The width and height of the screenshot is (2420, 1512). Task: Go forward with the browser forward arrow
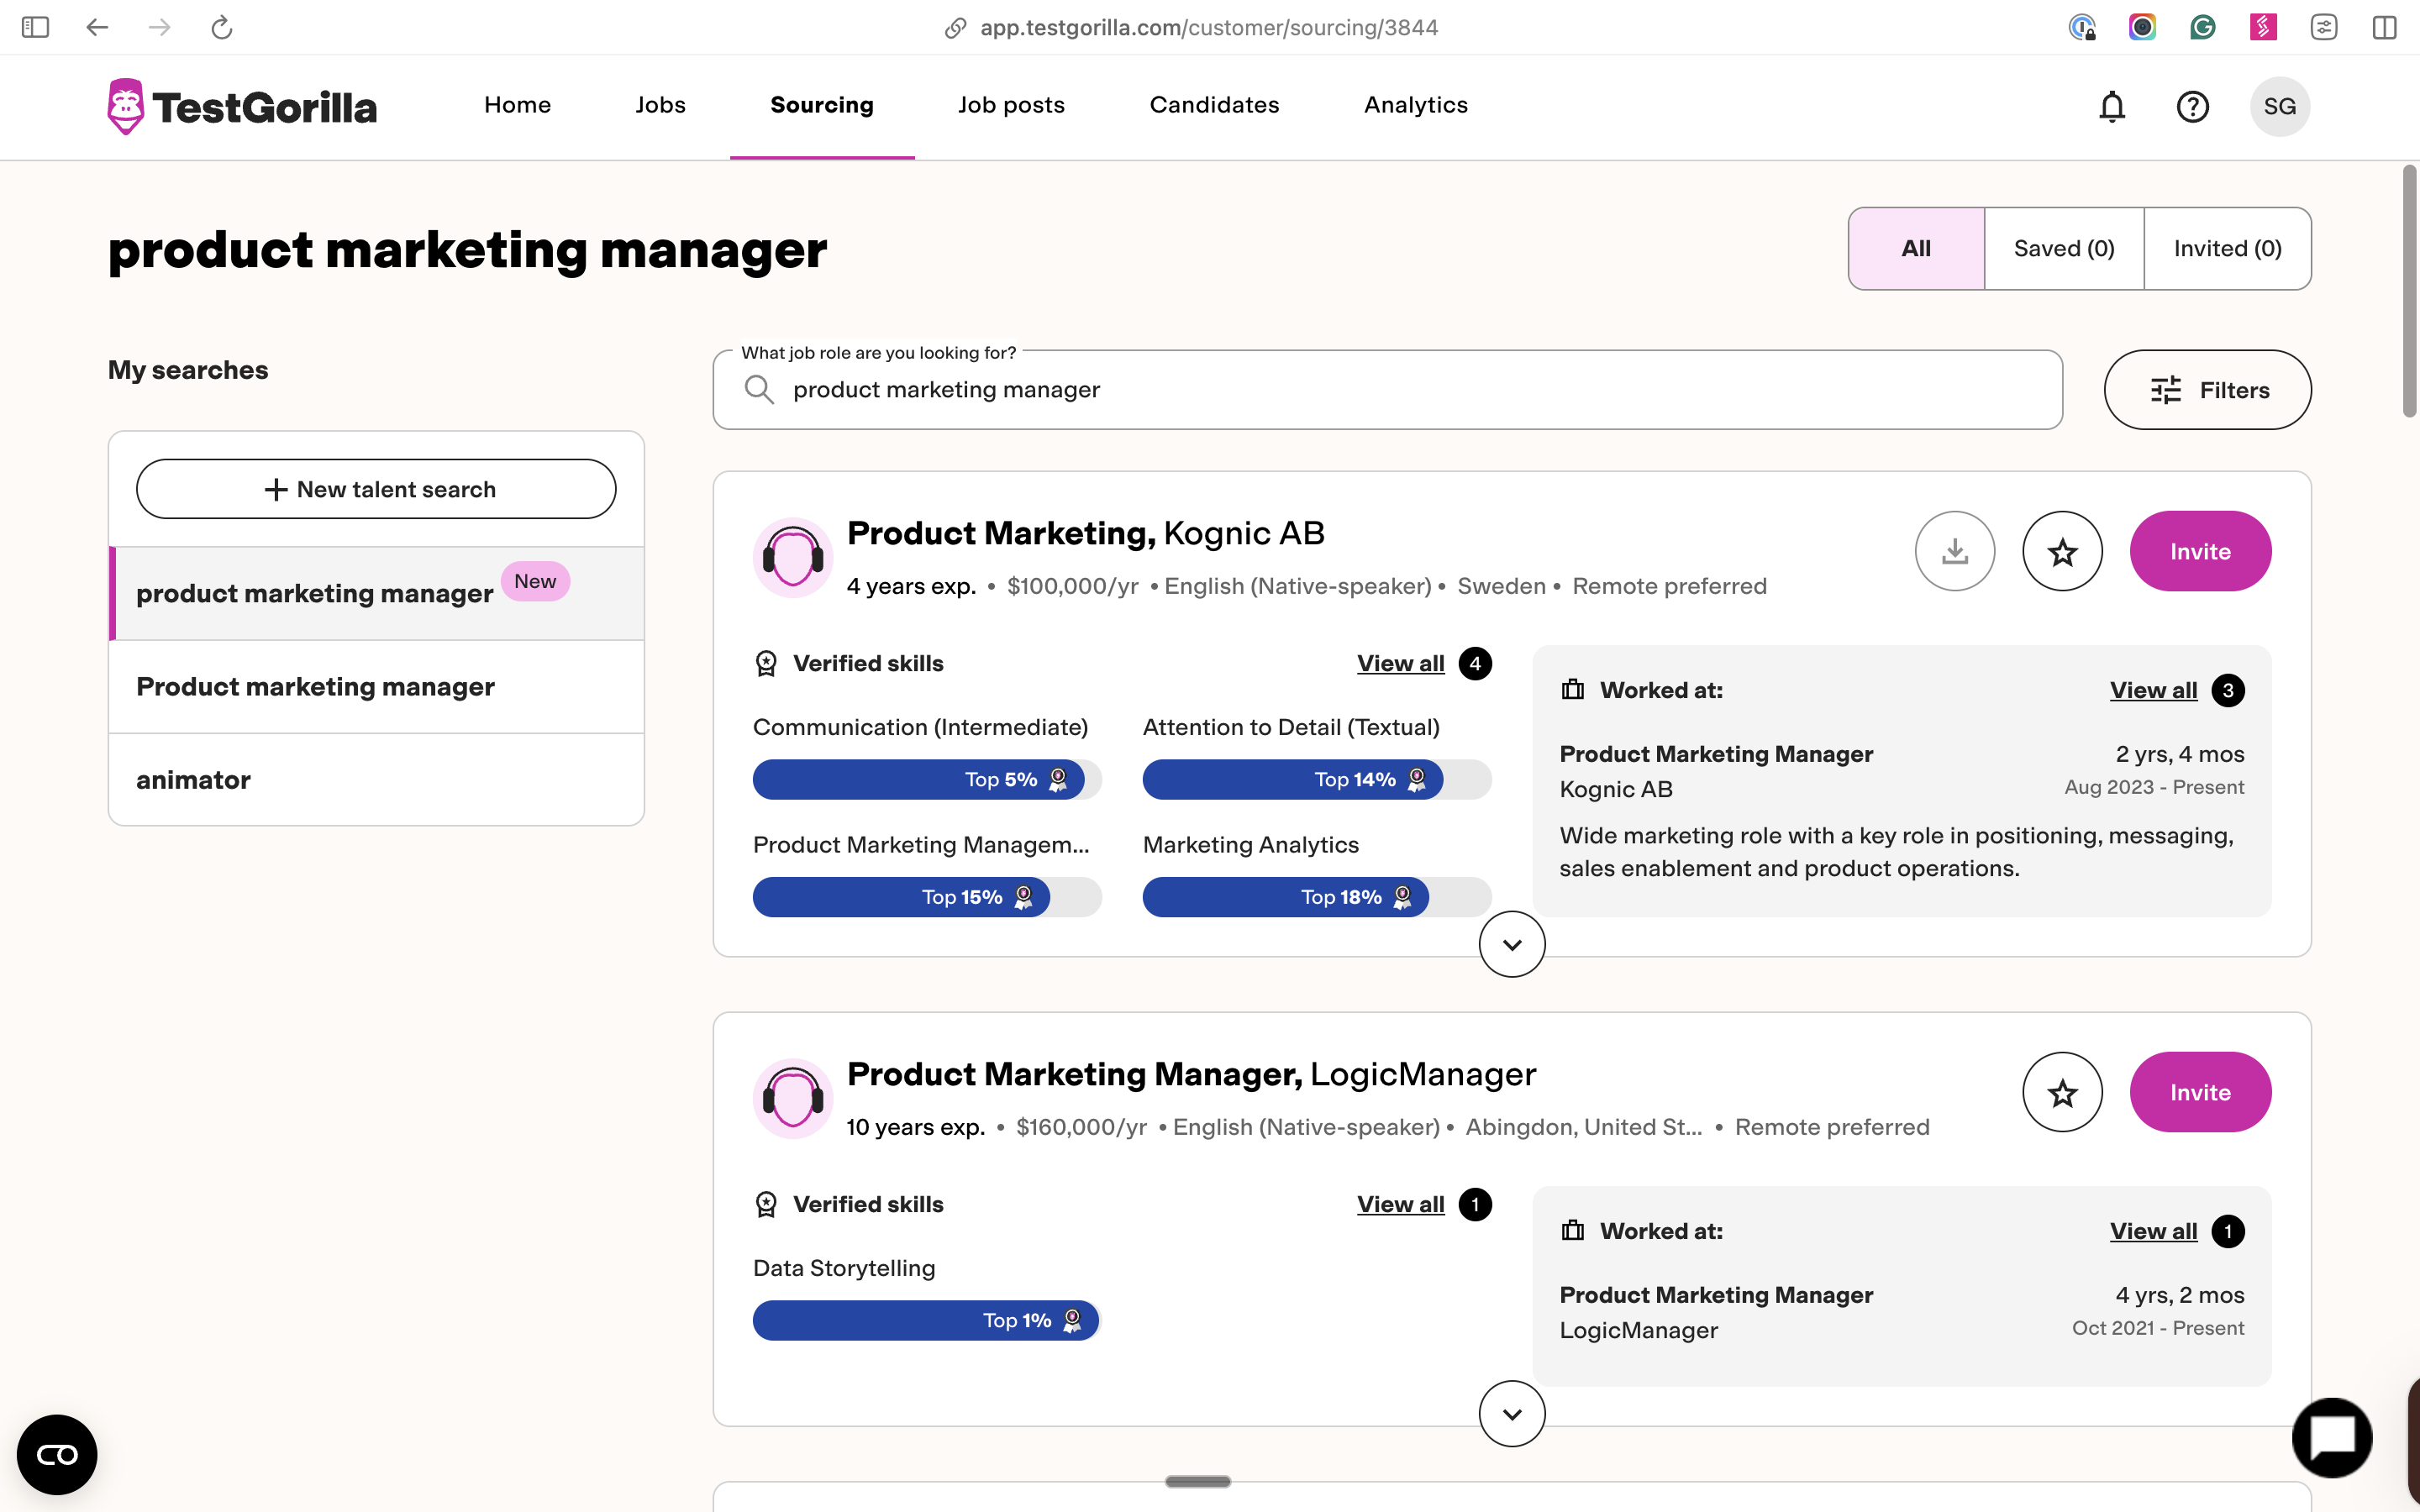click(159, 27)
